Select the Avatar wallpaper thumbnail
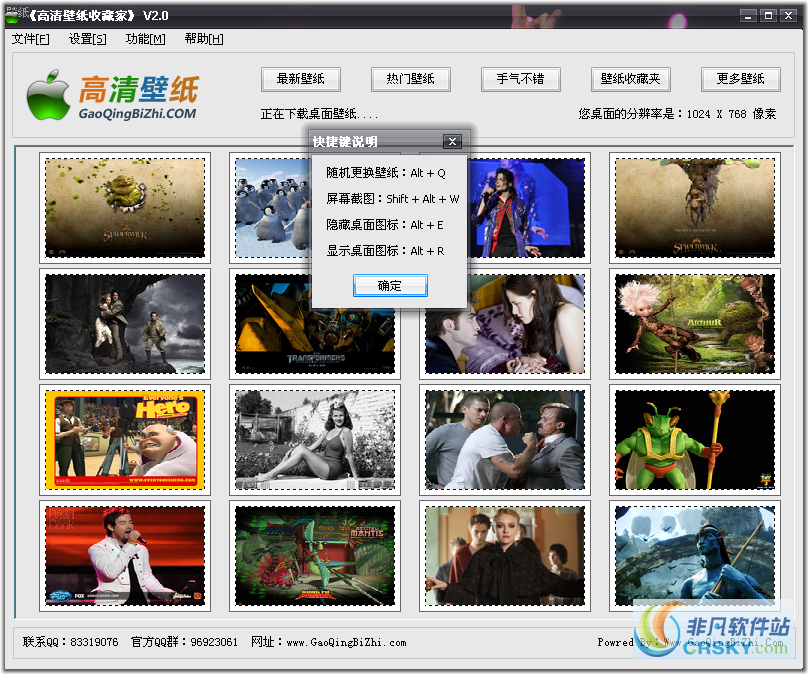 [694, 557]
